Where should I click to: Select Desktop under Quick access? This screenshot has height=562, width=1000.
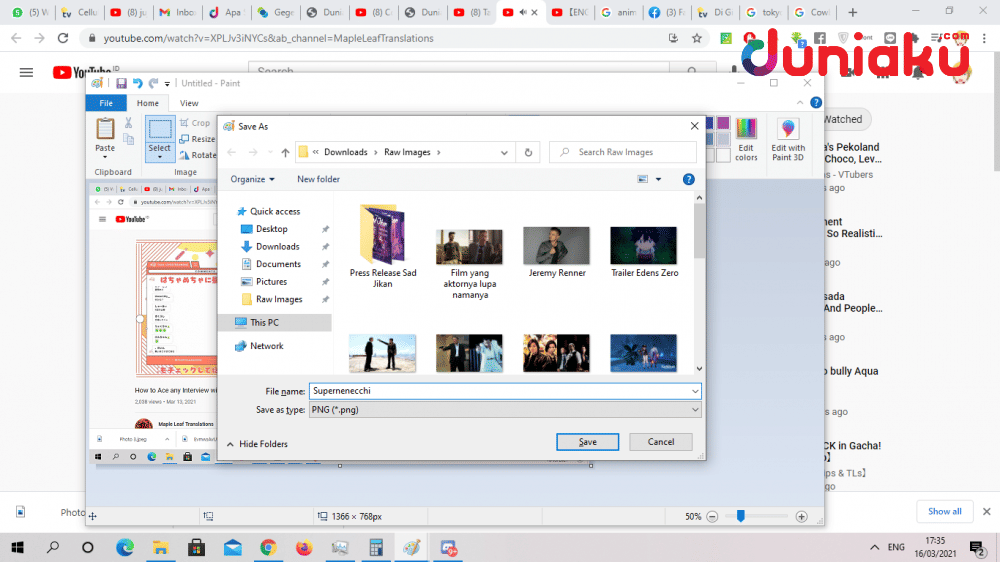click(x=271, y=229)
